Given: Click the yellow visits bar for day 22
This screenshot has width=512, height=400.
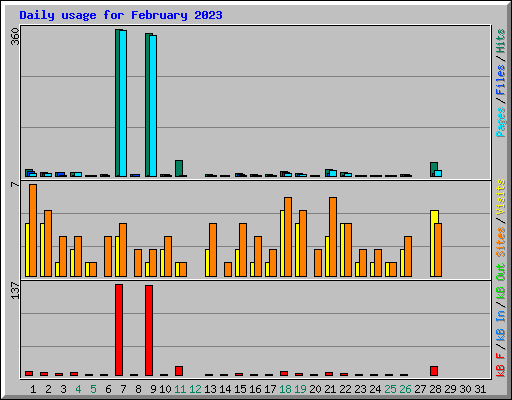Looking at the screenshot, I should click(342, 250).
